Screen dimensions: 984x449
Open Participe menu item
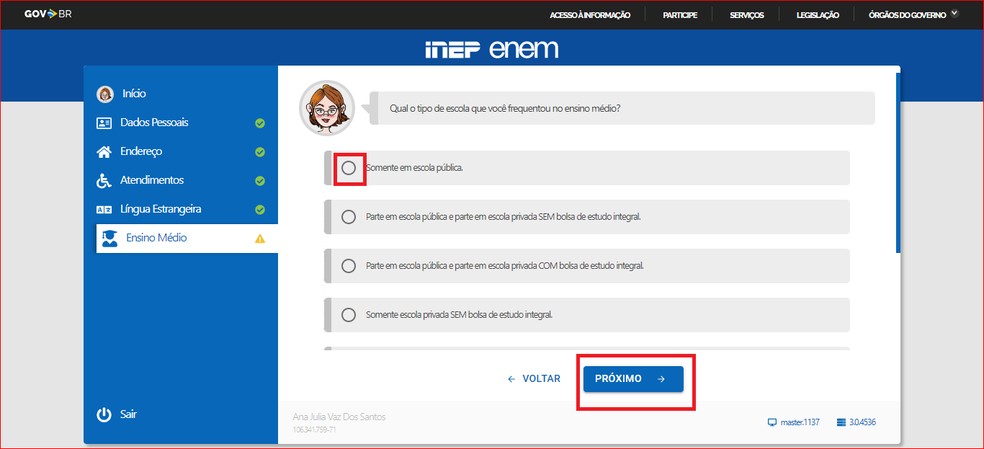click(x=680, y=15)
